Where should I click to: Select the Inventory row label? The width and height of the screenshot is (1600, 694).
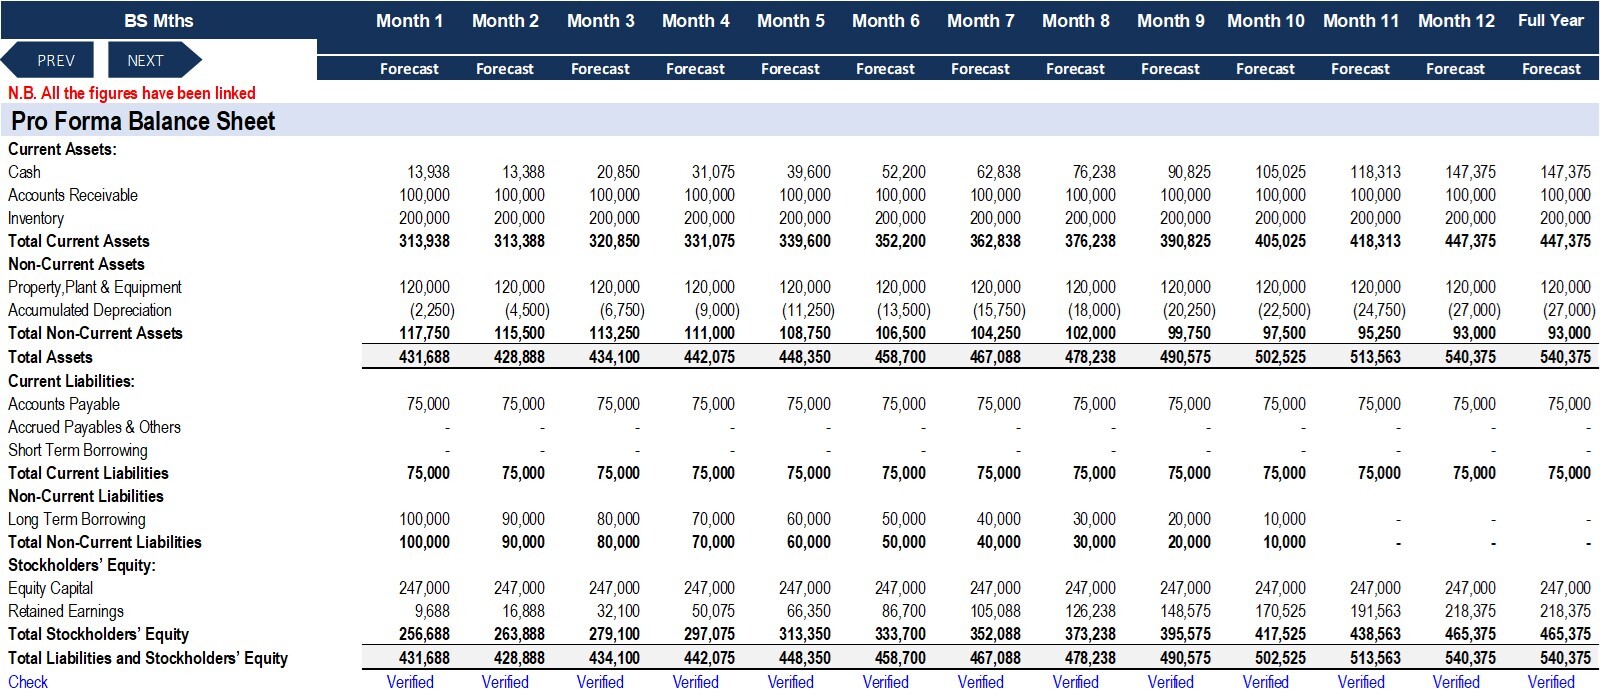(x=36, y=218)
